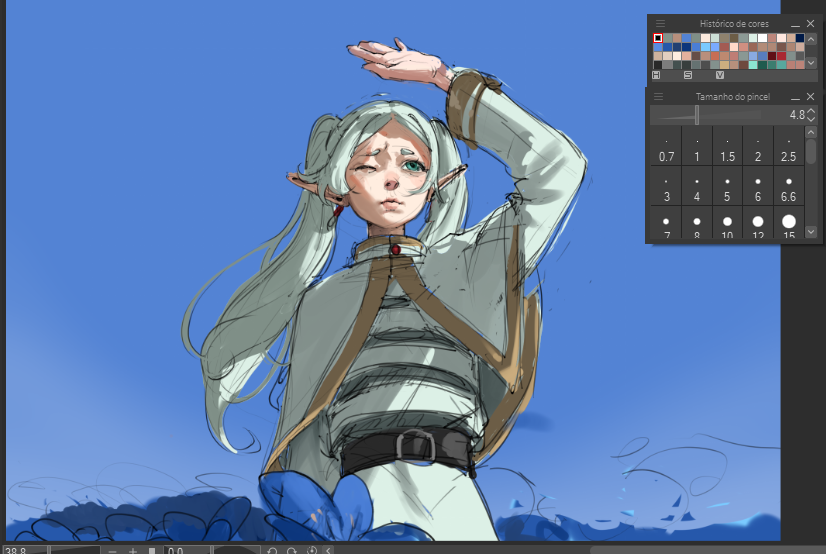Image resolution: width=826 pixels, height=554 pixels.
Task: Pick the pure white swatch in color history
Action: [762, 38]
